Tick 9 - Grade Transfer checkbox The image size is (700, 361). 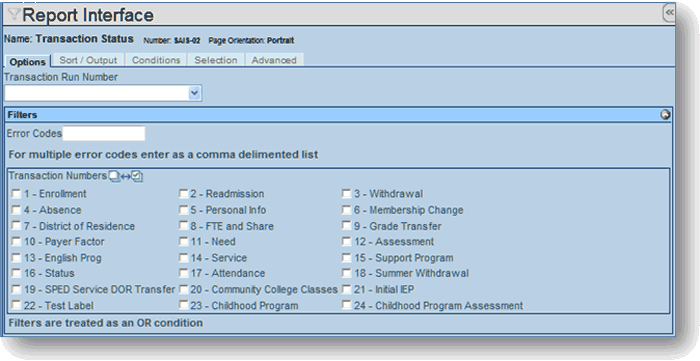tap(346, 226)
